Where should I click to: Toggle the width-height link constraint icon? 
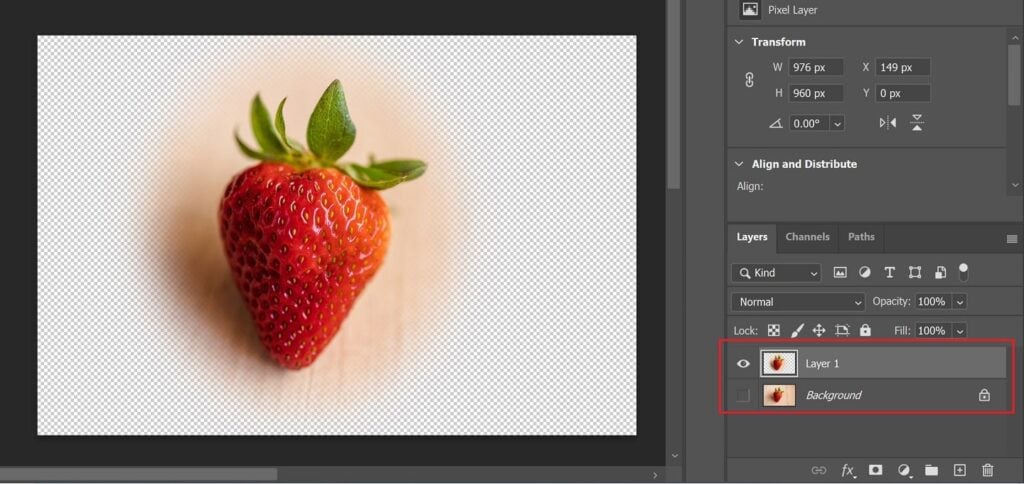click(749, 80)
